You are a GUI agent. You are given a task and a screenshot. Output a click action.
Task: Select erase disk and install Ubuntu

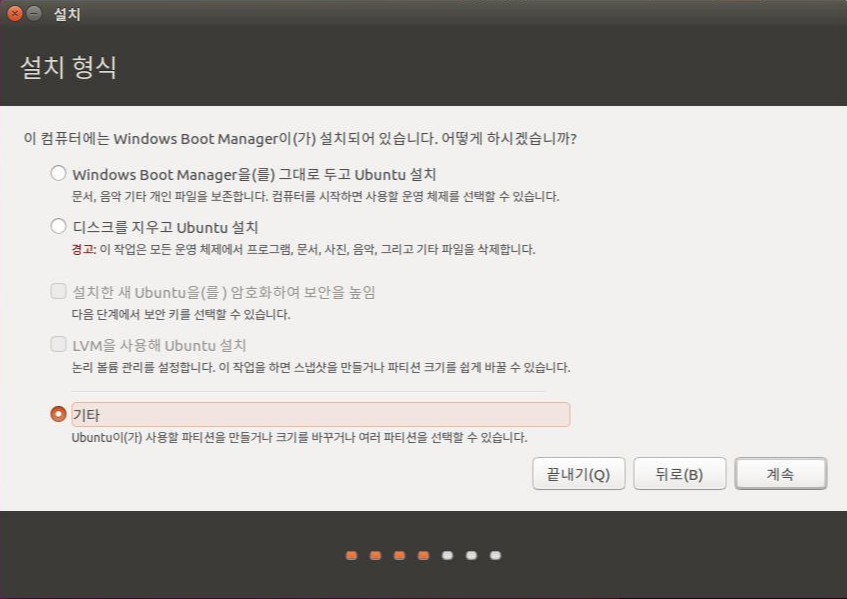pyautogui.click(x=58, y=226)
